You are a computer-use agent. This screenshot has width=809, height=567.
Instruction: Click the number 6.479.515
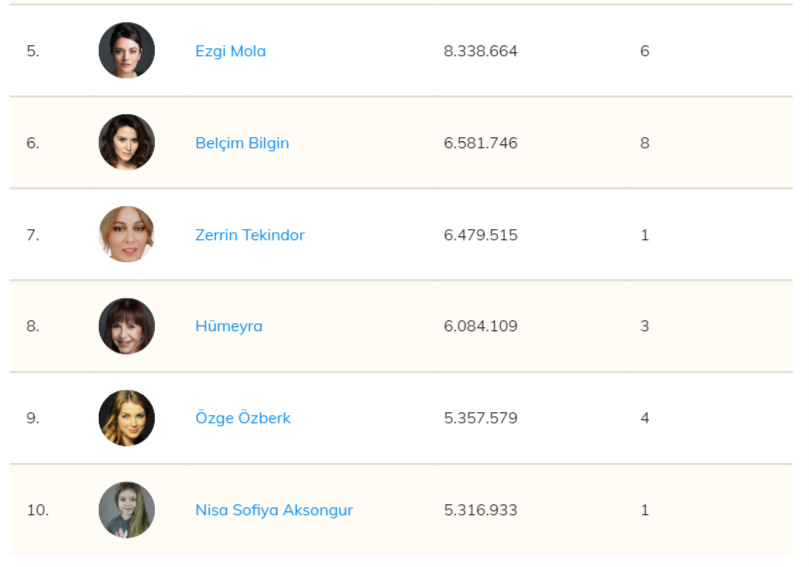pyautogui.click(x=481, y=235)
